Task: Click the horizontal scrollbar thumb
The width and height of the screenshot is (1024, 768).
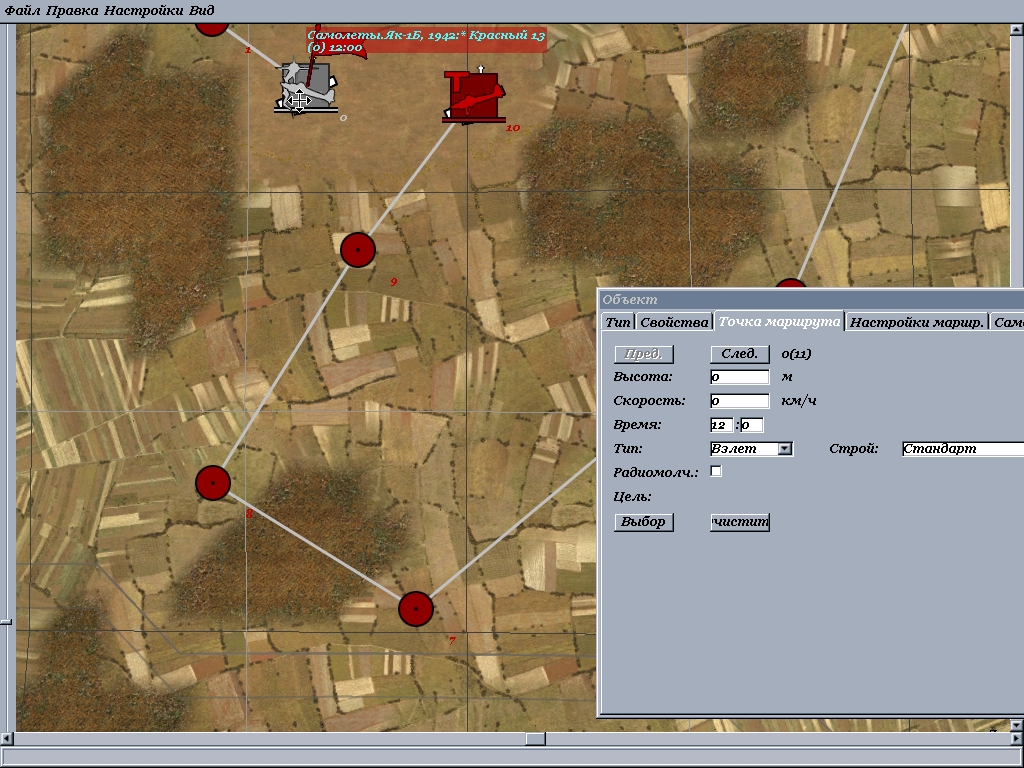Action: 536,739
